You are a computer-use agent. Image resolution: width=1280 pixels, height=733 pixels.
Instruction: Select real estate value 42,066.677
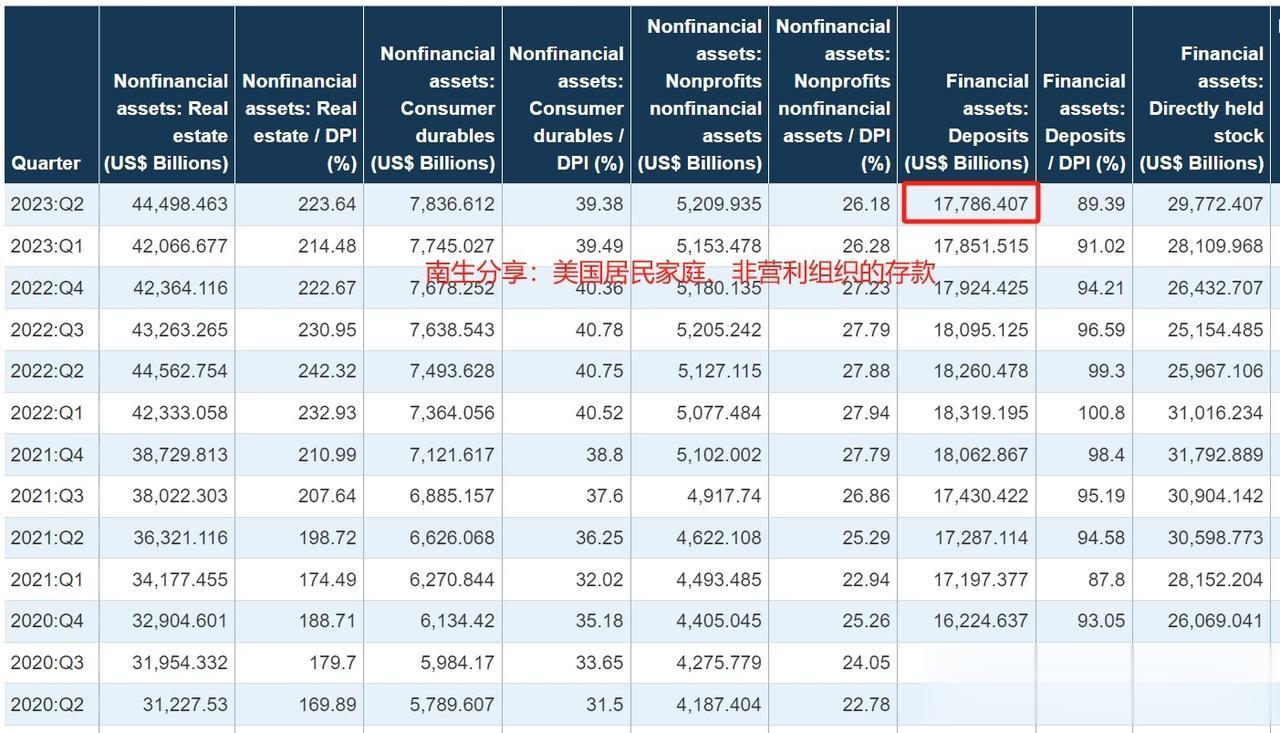tap(180, 246)
